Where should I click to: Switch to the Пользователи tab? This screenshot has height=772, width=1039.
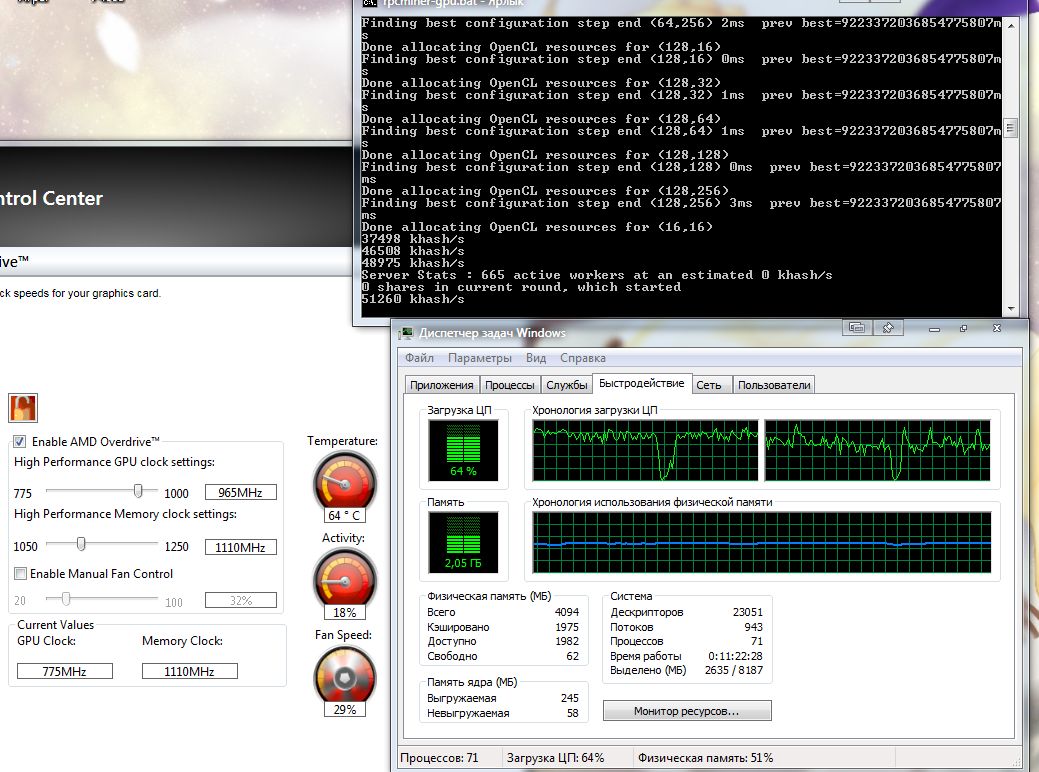click(774, 385)
